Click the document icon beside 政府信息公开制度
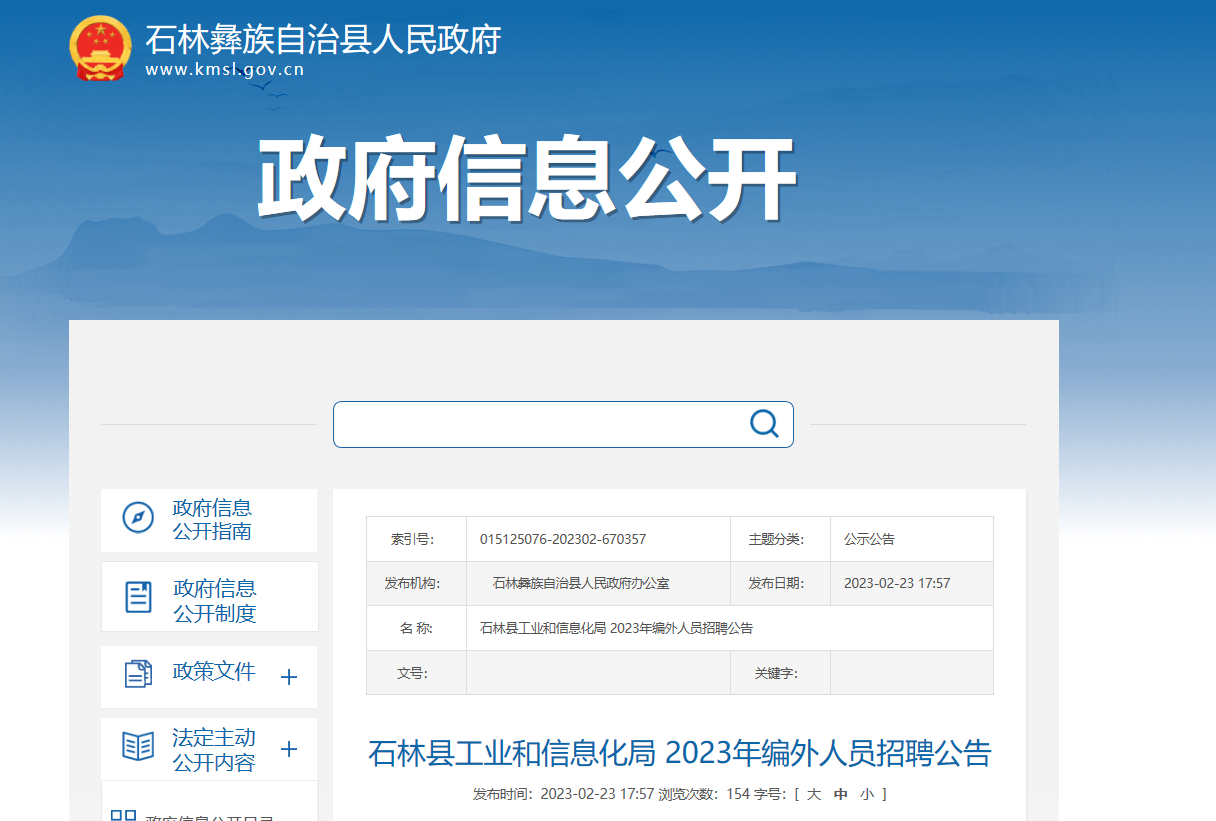The image size is (1216, 821). point(138,597)
